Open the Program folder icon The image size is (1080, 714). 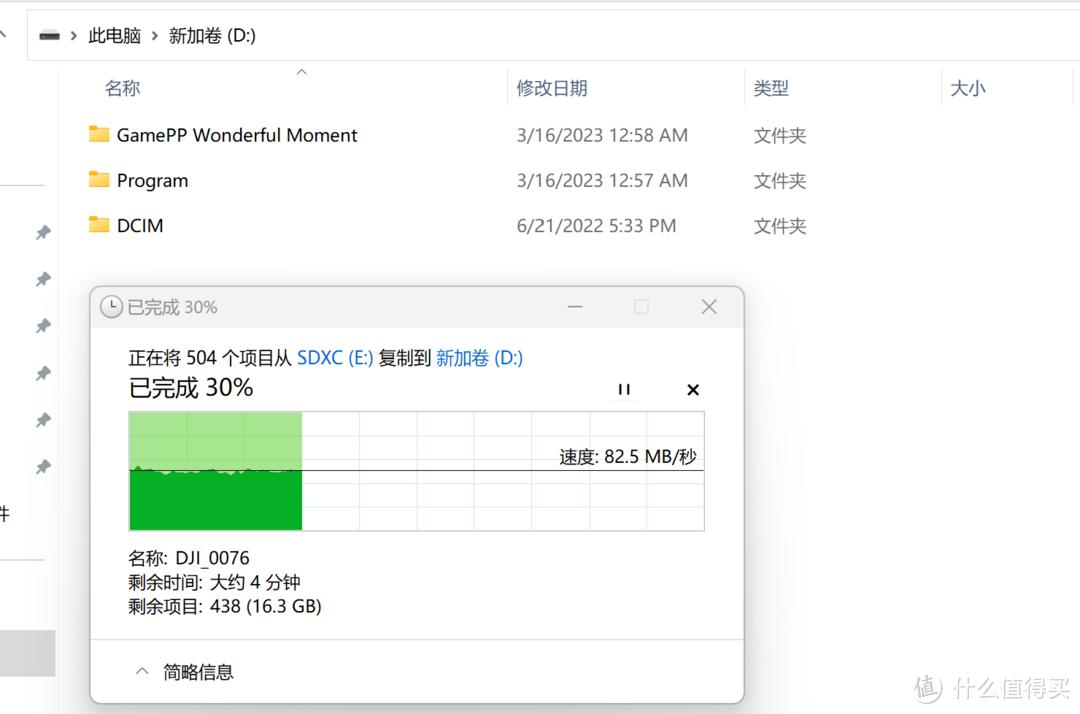pos(99,180)
